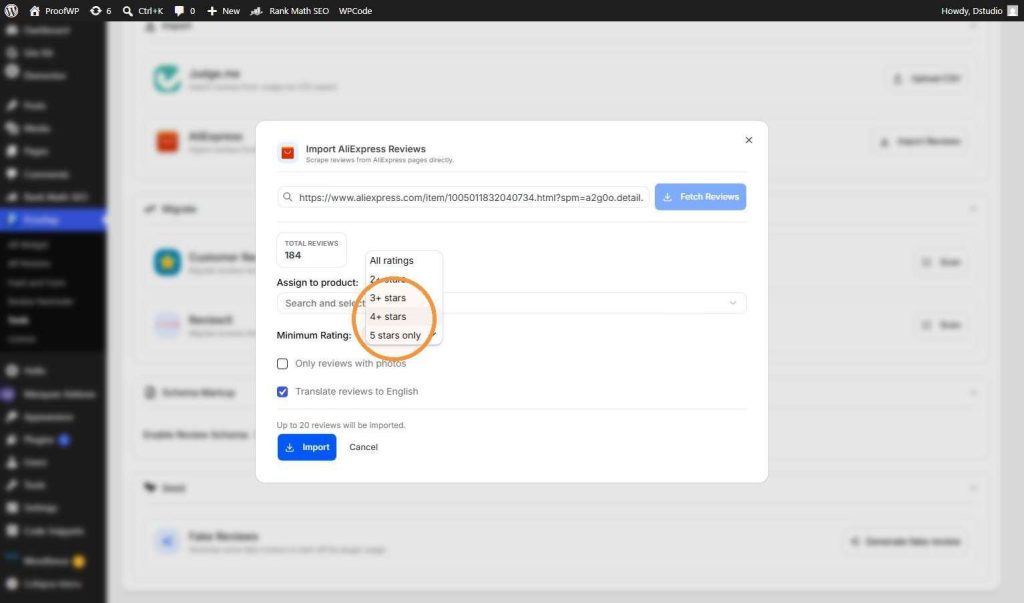Open the New content menu

tap(223, 10)
